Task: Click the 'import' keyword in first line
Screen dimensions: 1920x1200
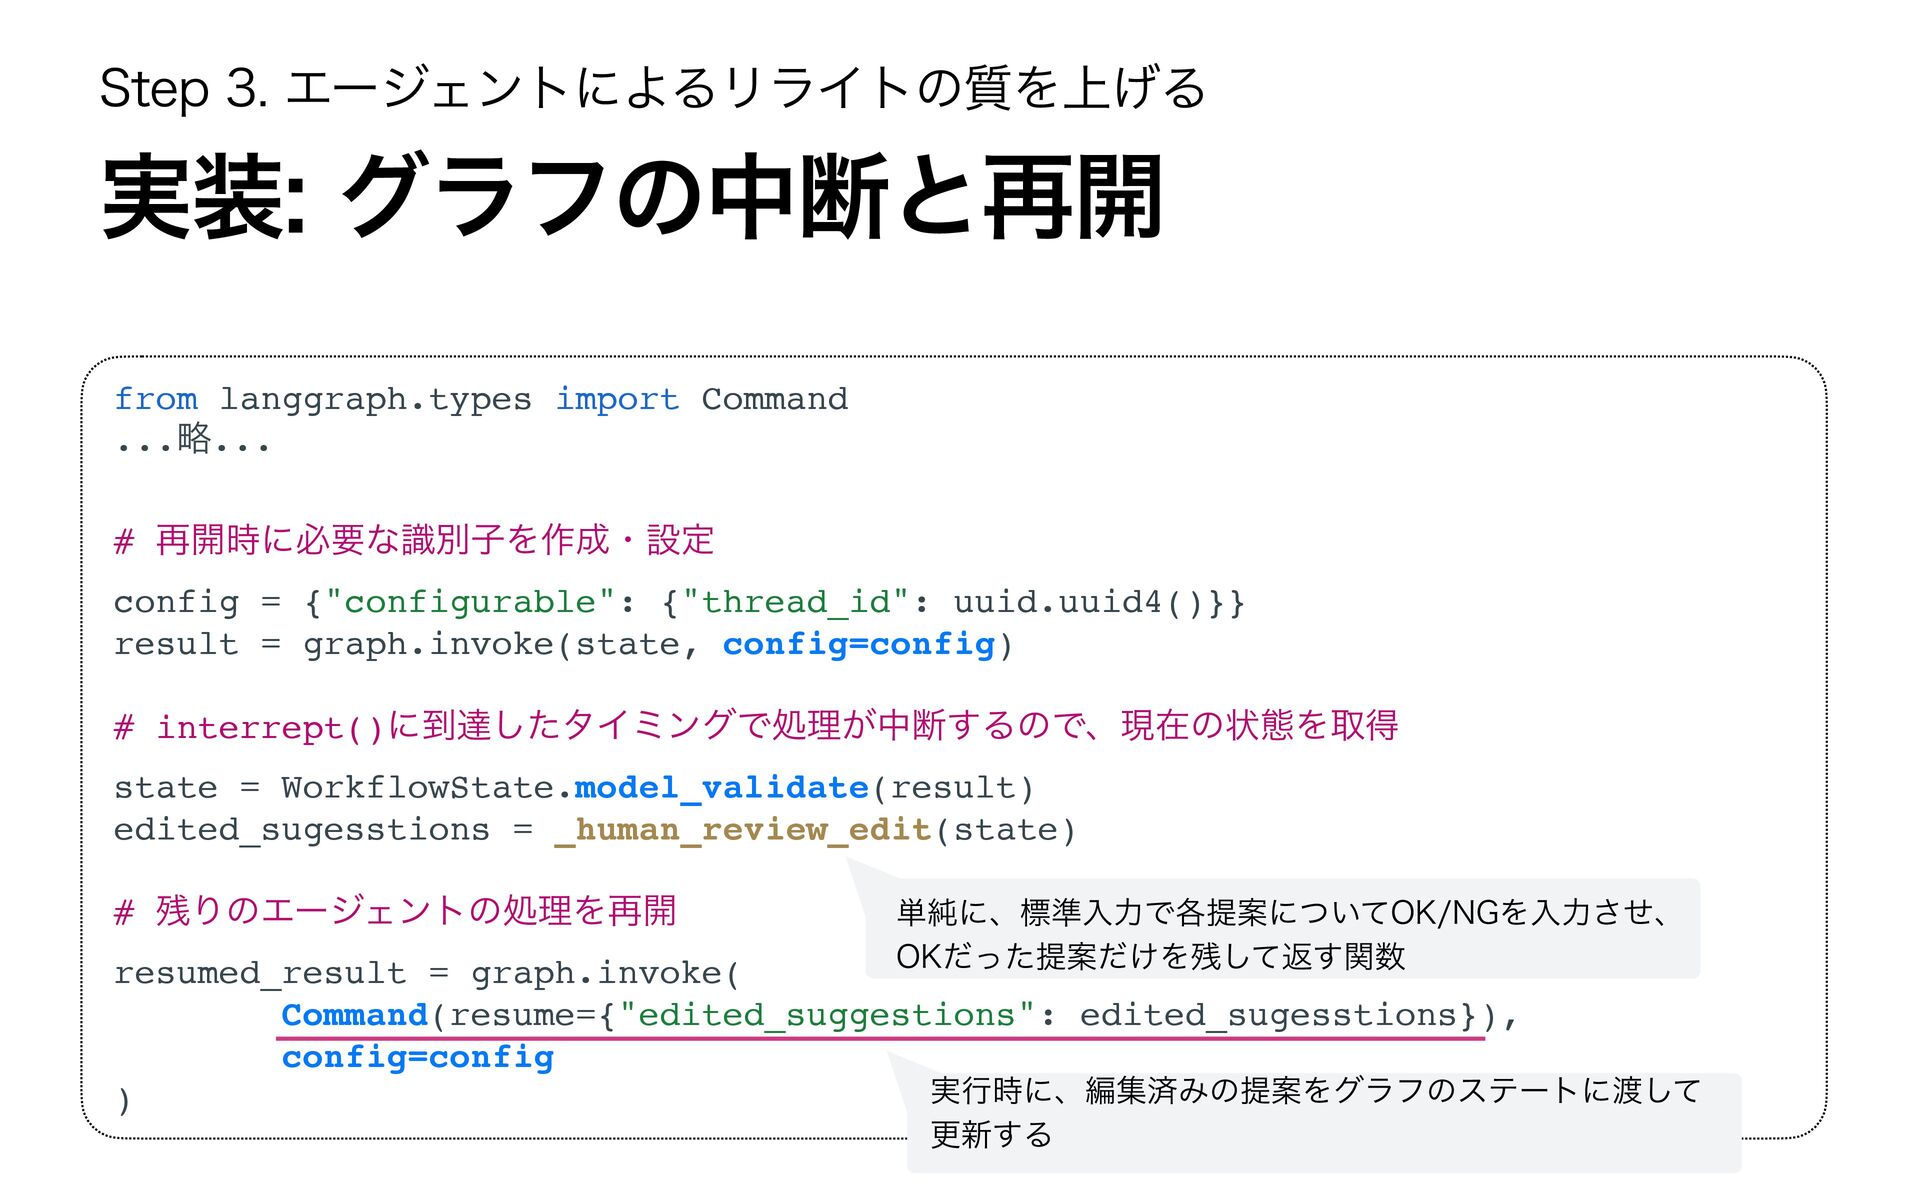Action: pyautogui.click(x=617, y=399)
